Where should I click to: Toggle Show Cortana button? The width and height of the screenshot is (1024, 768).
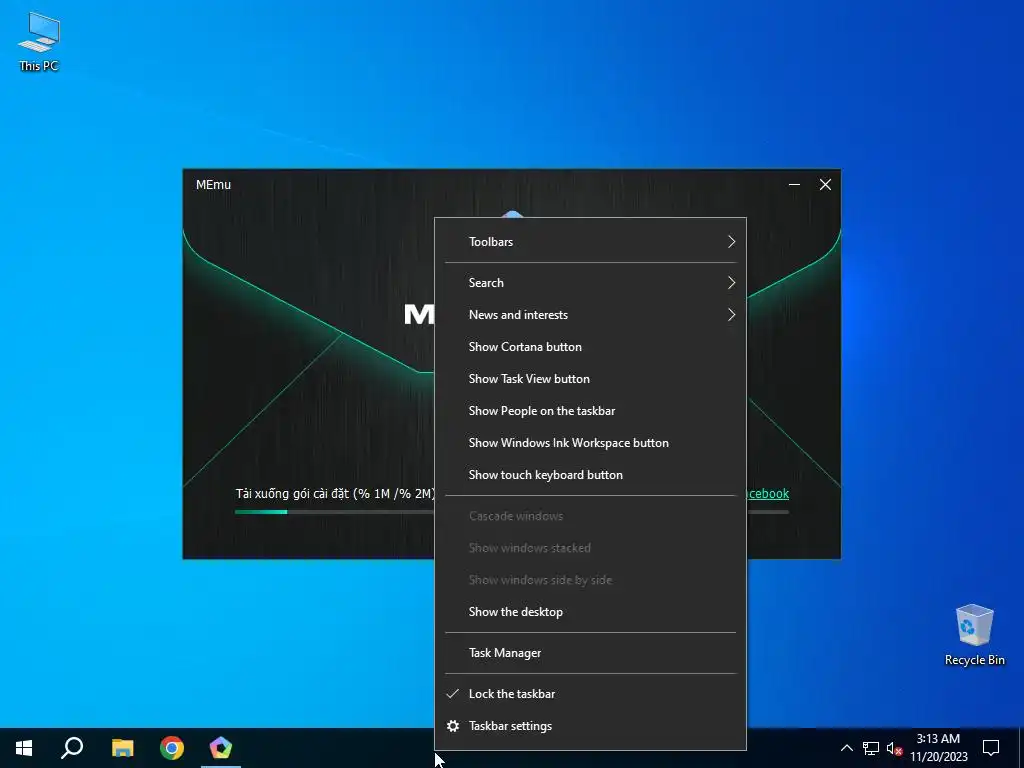tap(590, 347)
